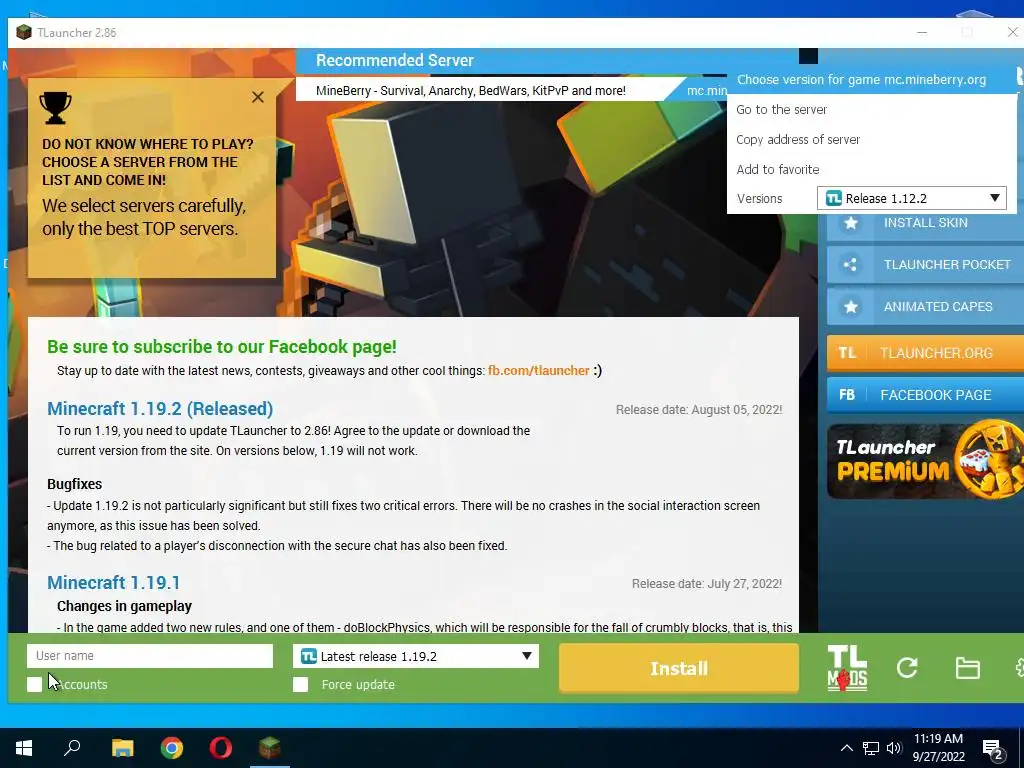Click the volume speaker tray icon
This screenshot has width=1024, height=768.
(x=894, y=748)
